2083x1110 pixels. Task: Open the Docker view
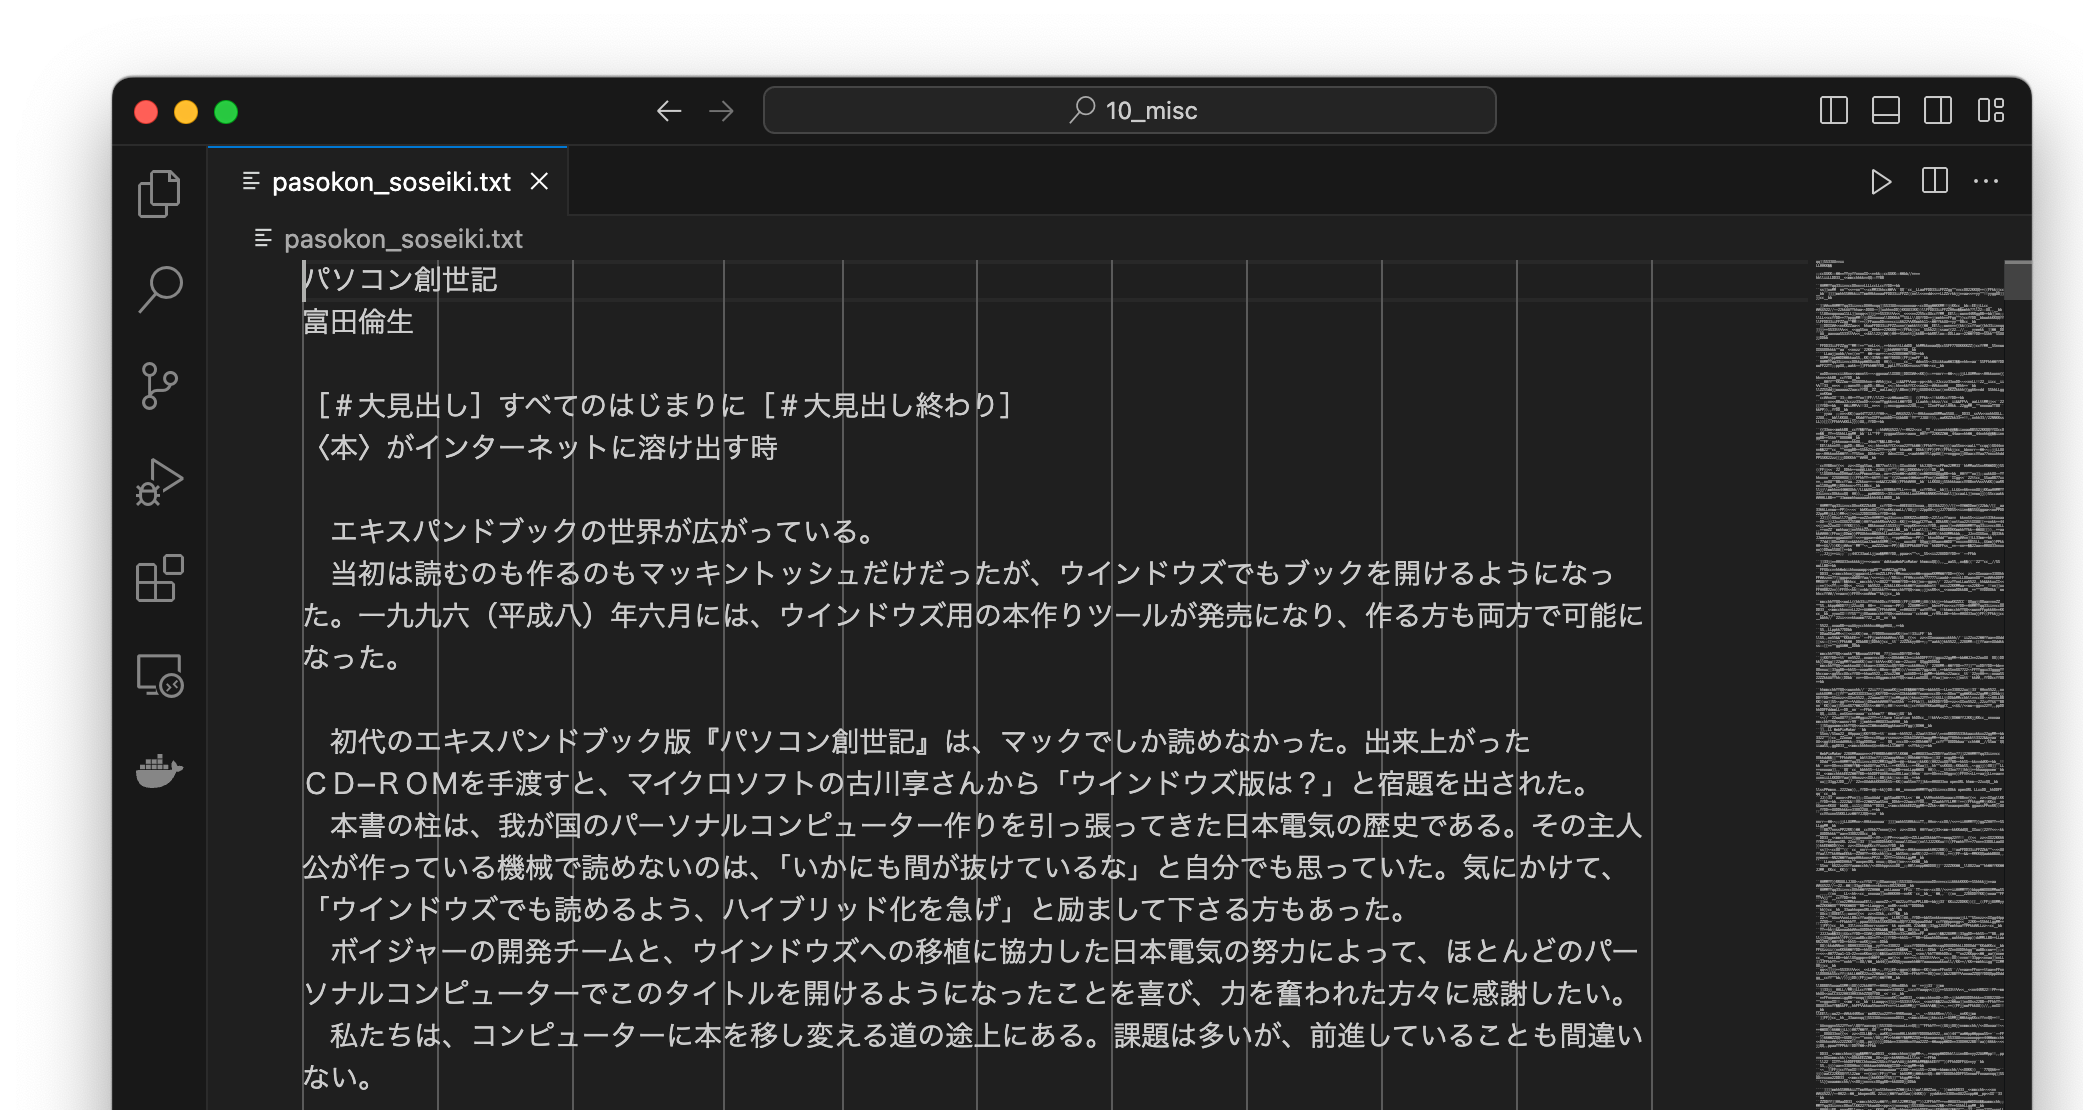pyautogui.click(x=159, y=771)
